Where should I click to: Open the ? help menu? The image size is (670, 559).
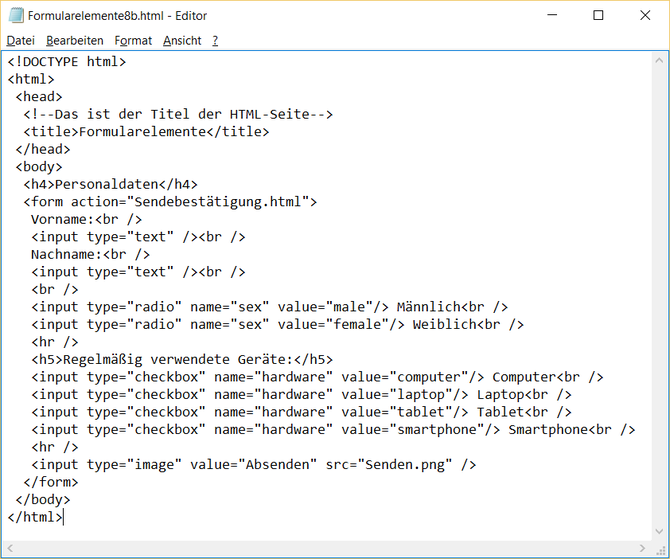pos(215,41)
